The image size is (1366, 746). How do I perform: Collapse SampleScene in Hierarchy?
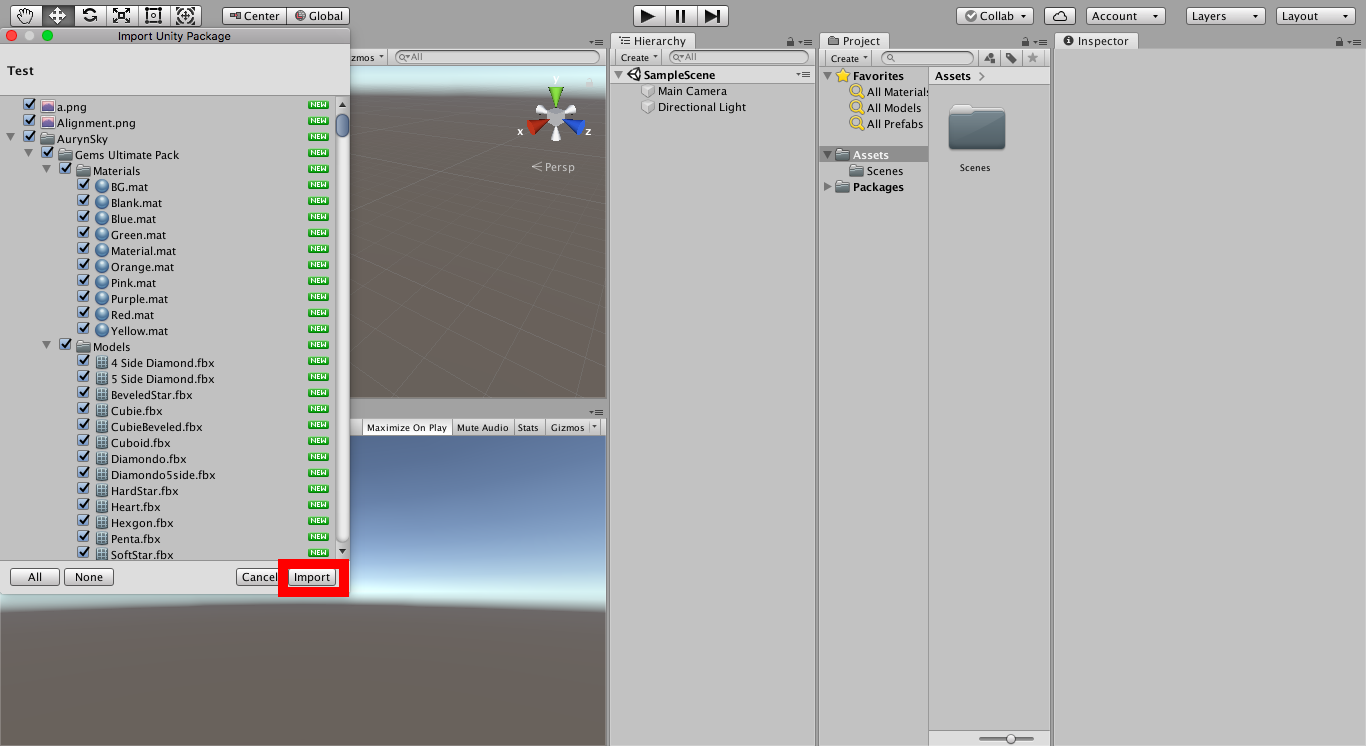(x=619, y=75)
